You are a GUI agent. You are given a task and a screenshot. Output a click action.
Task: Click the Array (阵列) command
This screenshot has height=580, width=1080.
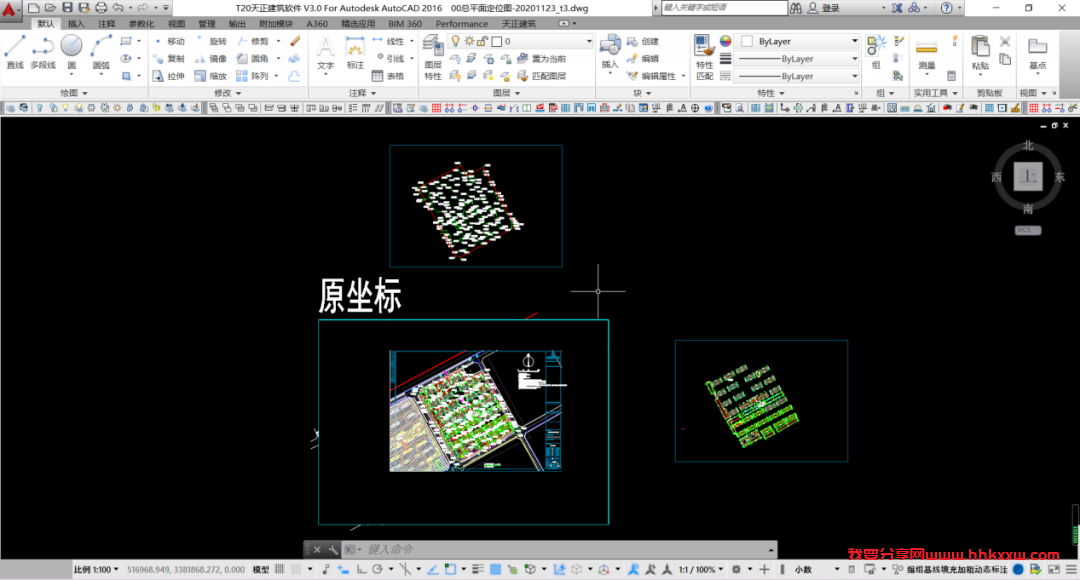pos(253,76)
